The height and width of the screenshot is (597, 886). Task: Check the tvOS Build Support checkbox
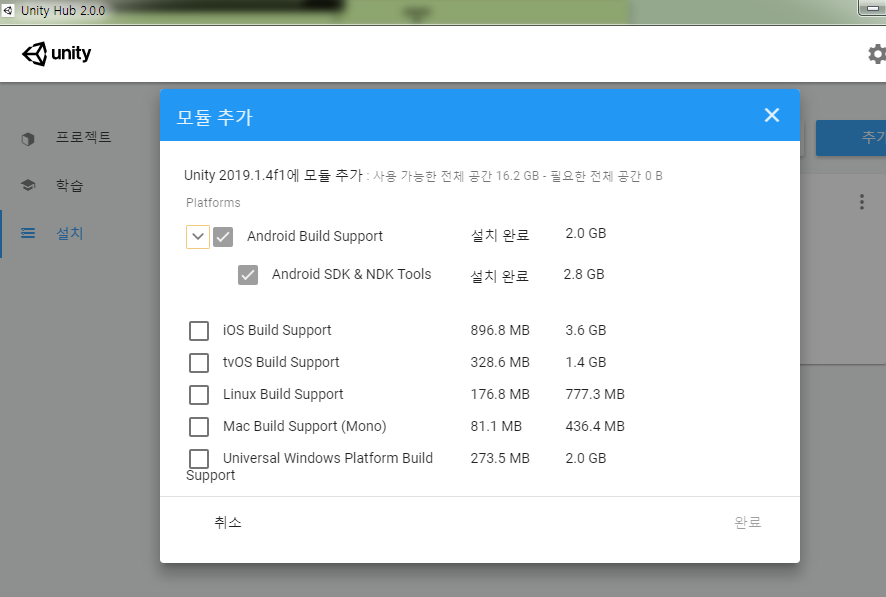pyautogui.click(x=199, y=363)
